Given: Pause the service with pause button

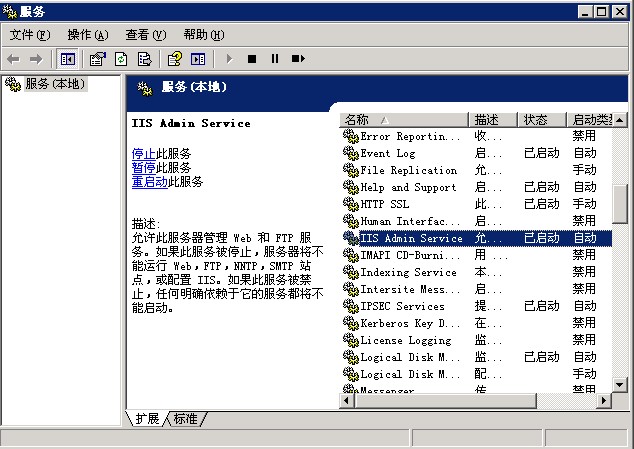Looking at the screenshot, I should (x=275, y=59).
